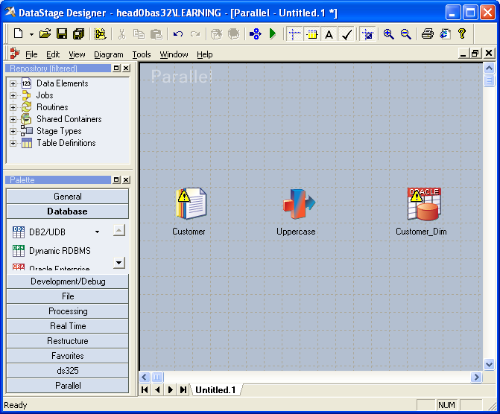Toggle the Show Annotations A button
500x414 pixels.
point(329,34)
